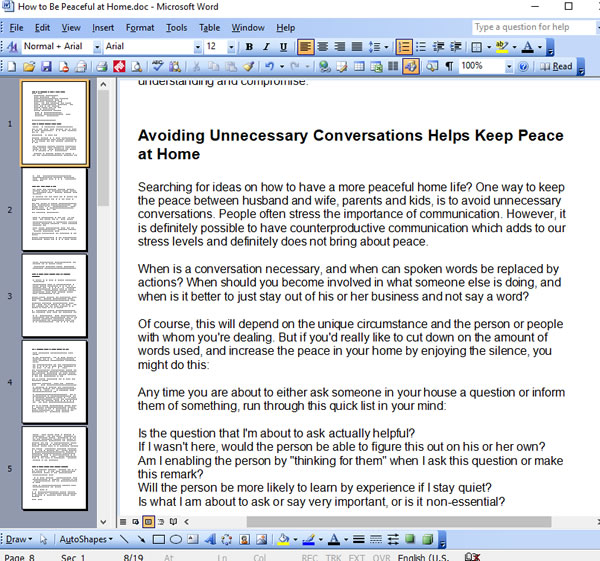The height and width of the screenshot is (561, 600).
Task: Select the Format Painter brush
Action: click(249, 67)
